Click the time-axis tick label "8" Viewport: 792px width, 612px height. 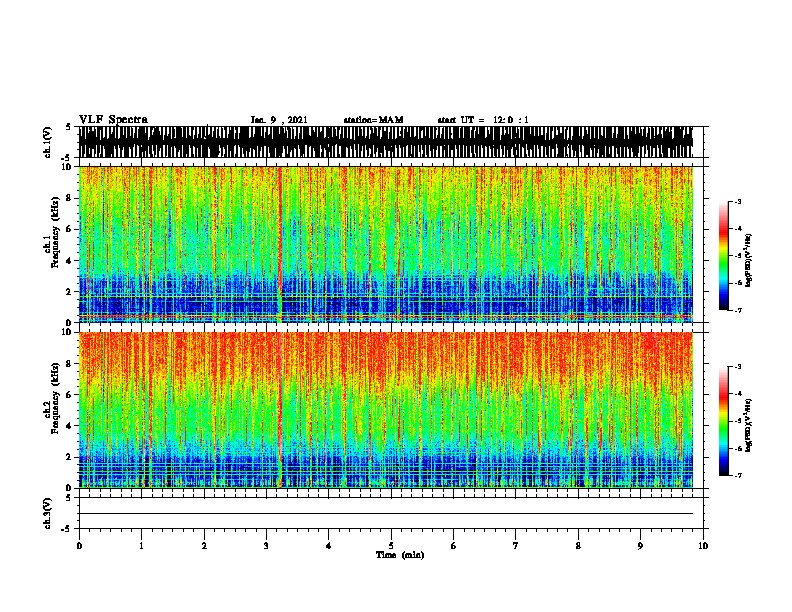578,546
